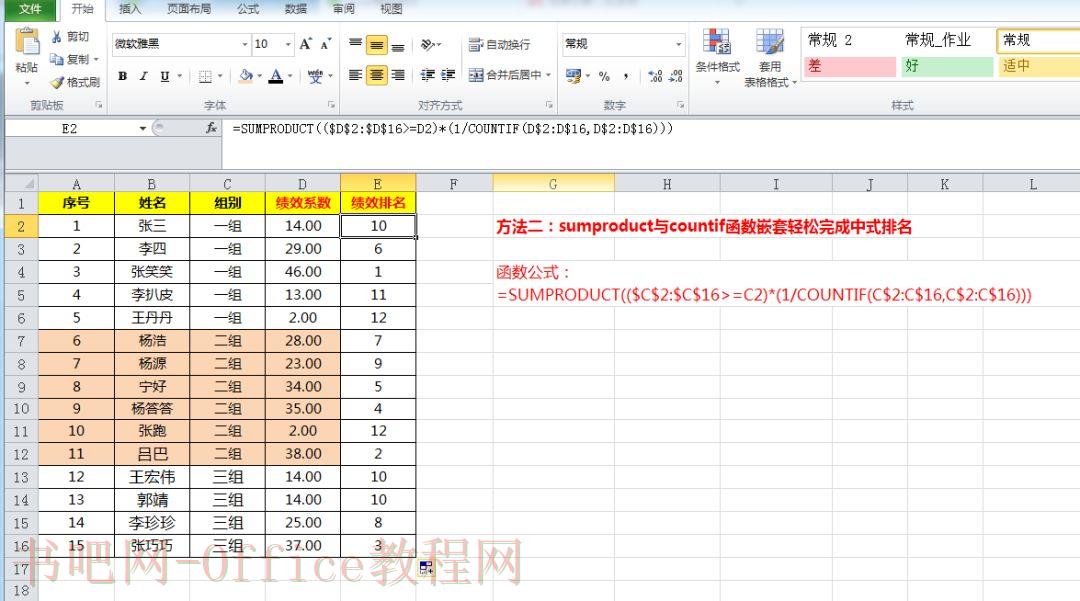
Task: Expand the Name Box dropdown arrow
Action: click(143, 129)
